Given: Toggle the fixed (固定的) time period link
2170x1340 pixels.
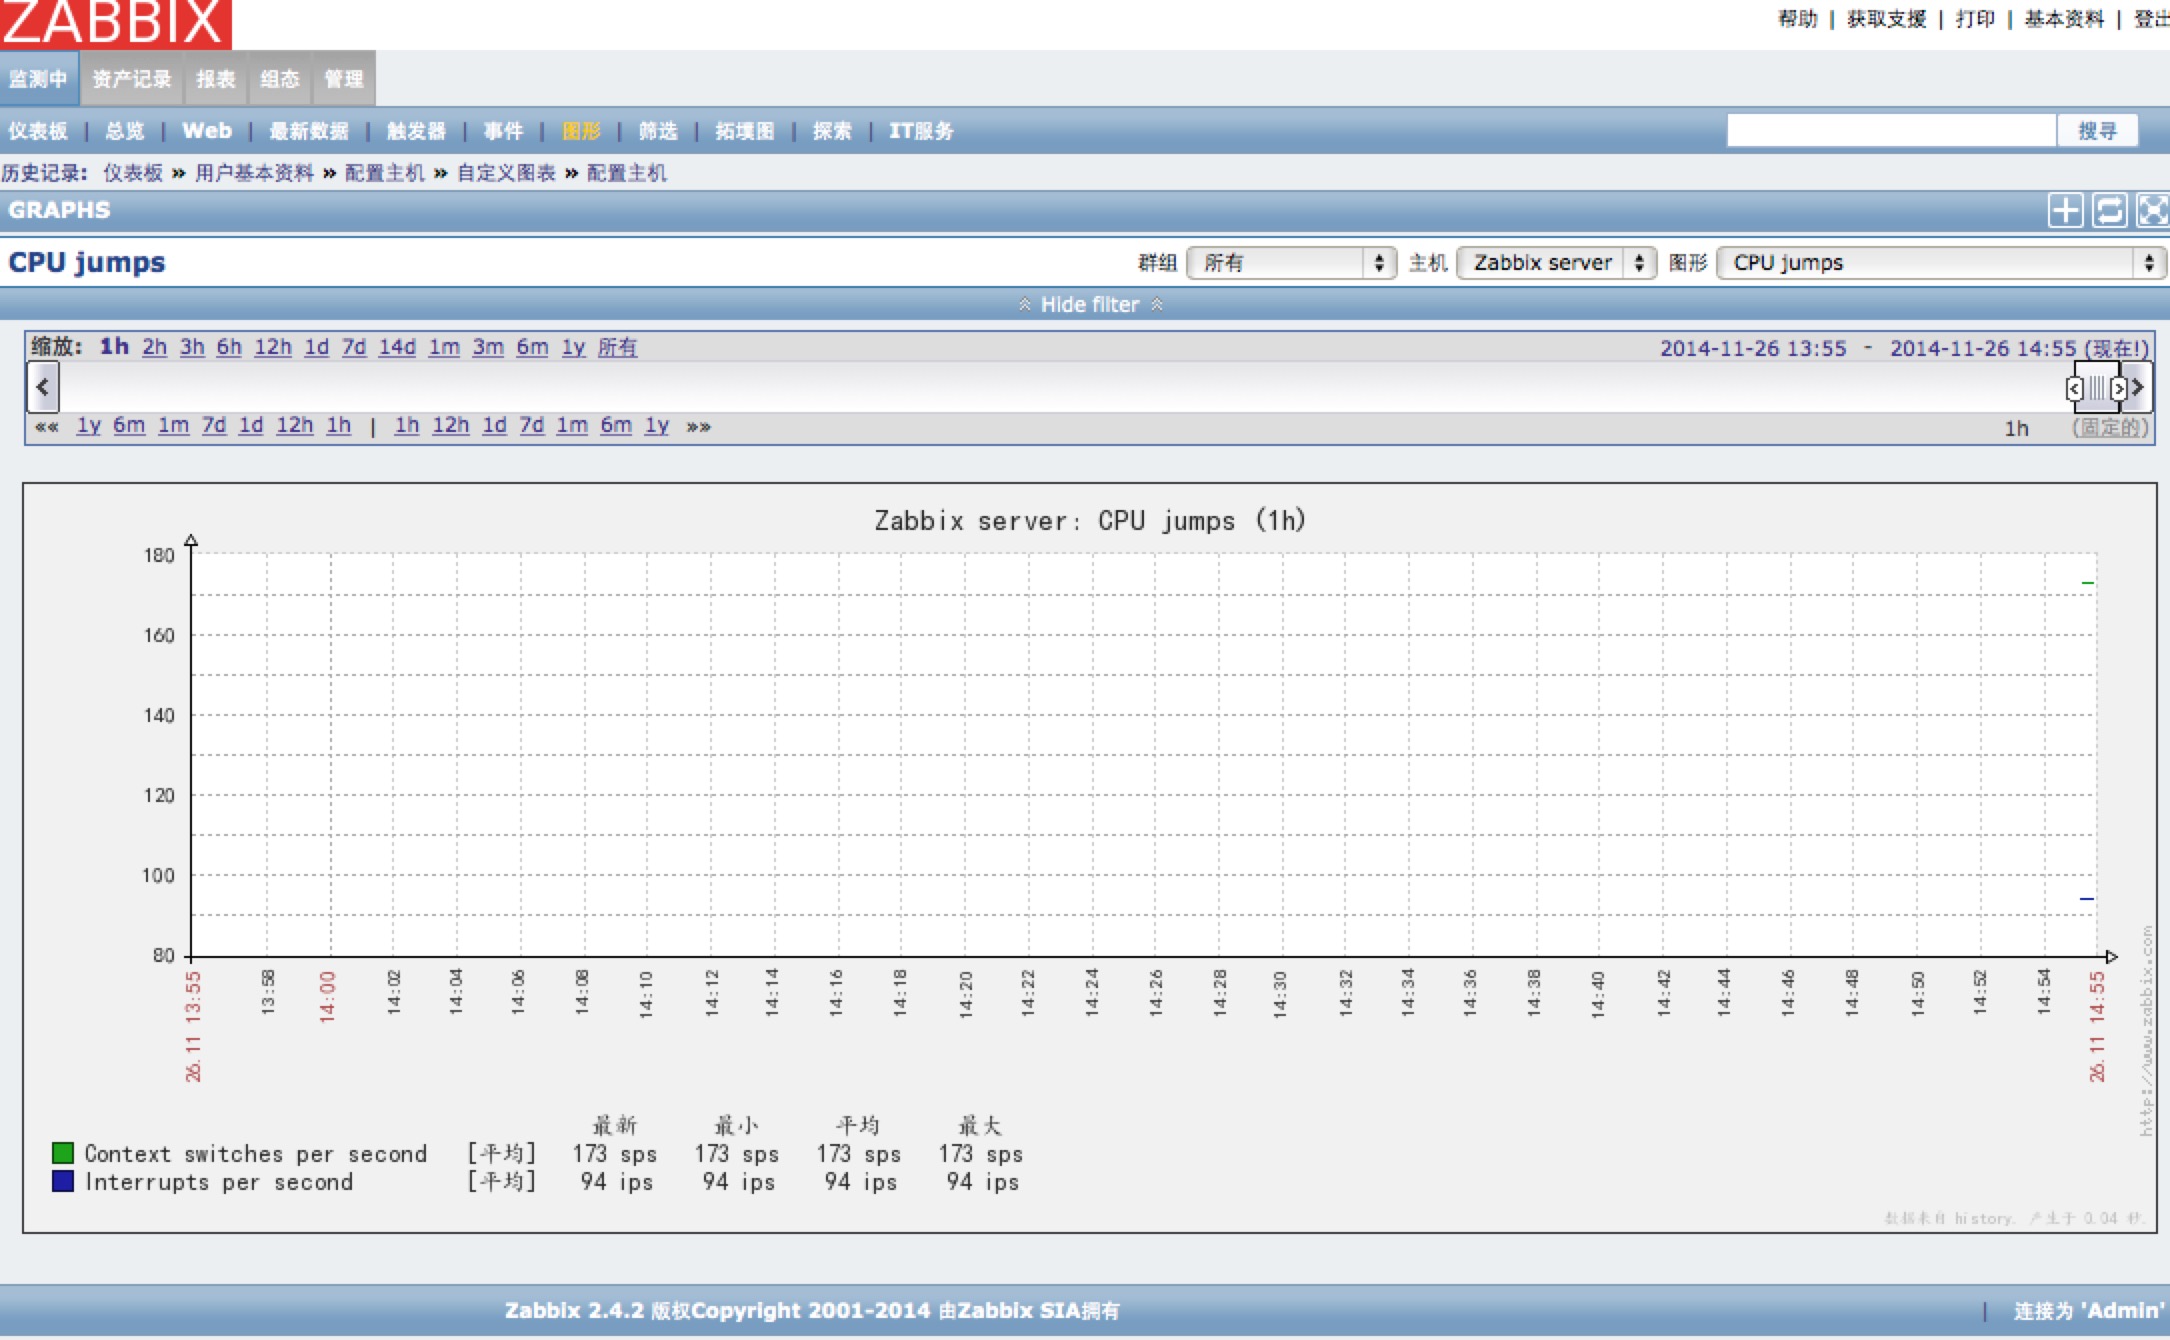Looking at the screenshot, I should coord(2109,428).
